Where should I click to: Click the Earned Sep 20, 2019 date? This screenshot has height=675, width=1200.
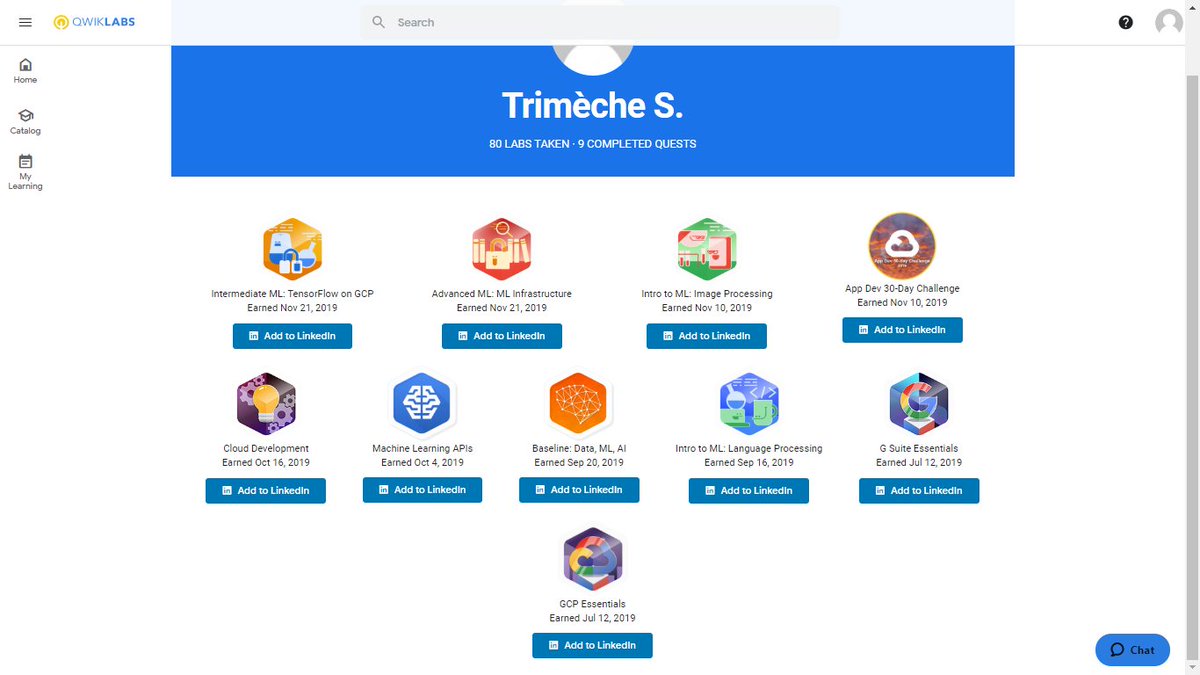[x=579, y=463]
